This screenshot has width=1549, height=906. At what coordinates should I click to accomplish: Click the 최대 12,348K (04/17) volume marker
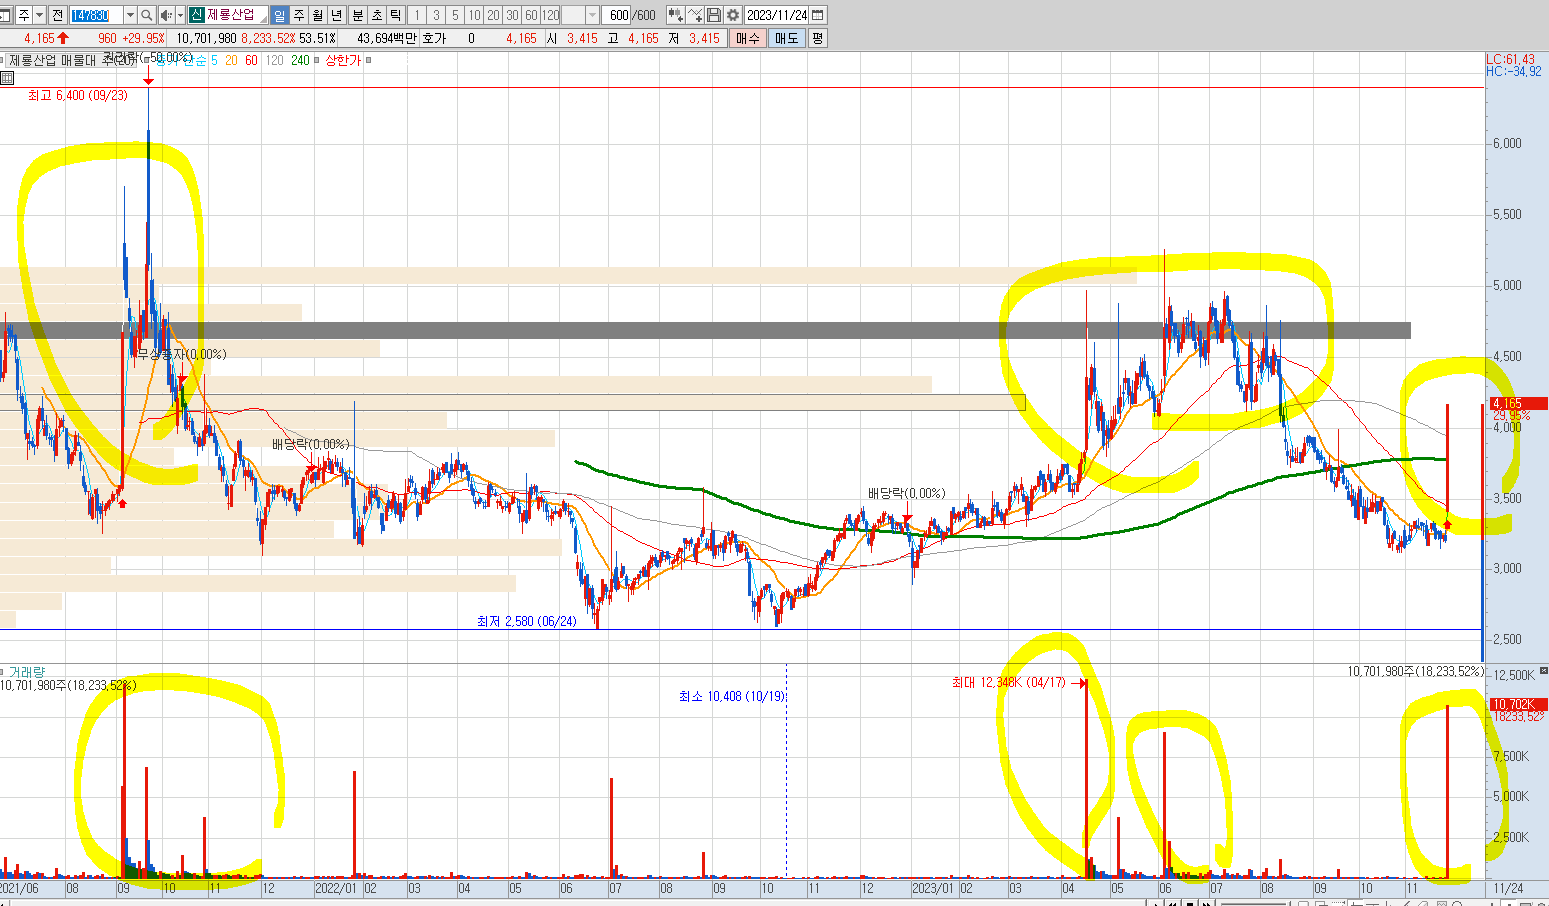[x=1009, y=683]
